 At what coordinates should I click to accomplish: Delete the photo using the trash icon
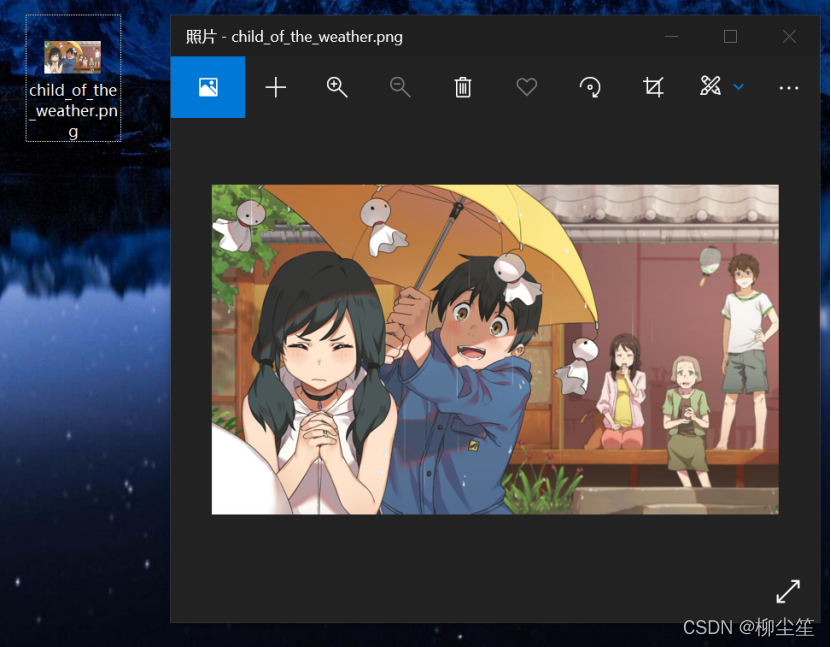[x=463, y=87]
